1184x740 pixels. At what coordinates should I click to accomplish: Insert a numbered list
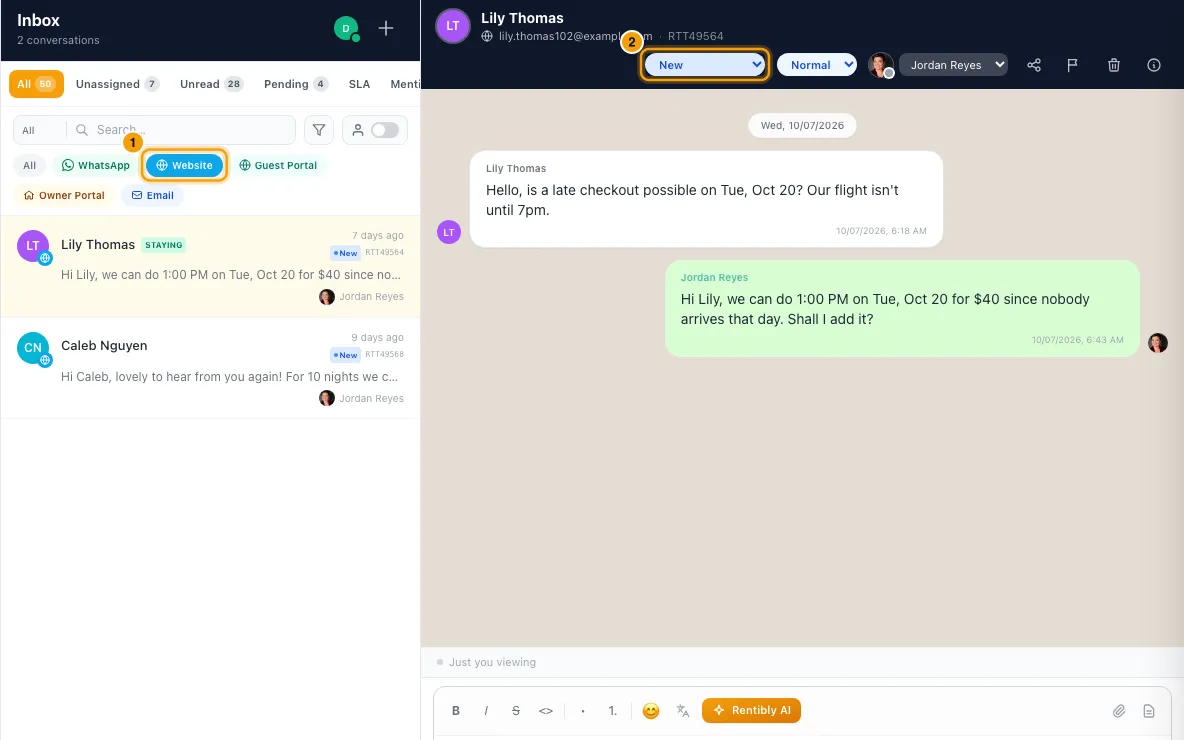[x=612, y=711]
